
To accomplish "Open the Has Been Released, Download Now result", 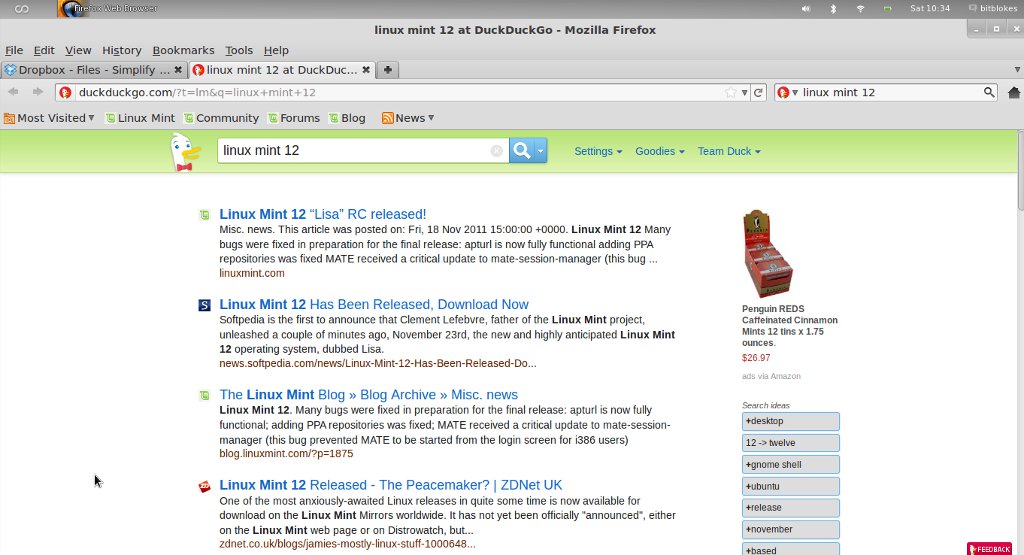I will 374,304.
